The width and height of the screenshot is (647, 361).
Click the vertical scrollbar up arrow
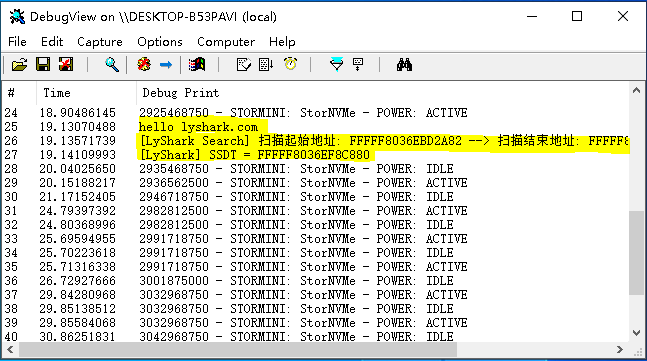click(637, 90)
